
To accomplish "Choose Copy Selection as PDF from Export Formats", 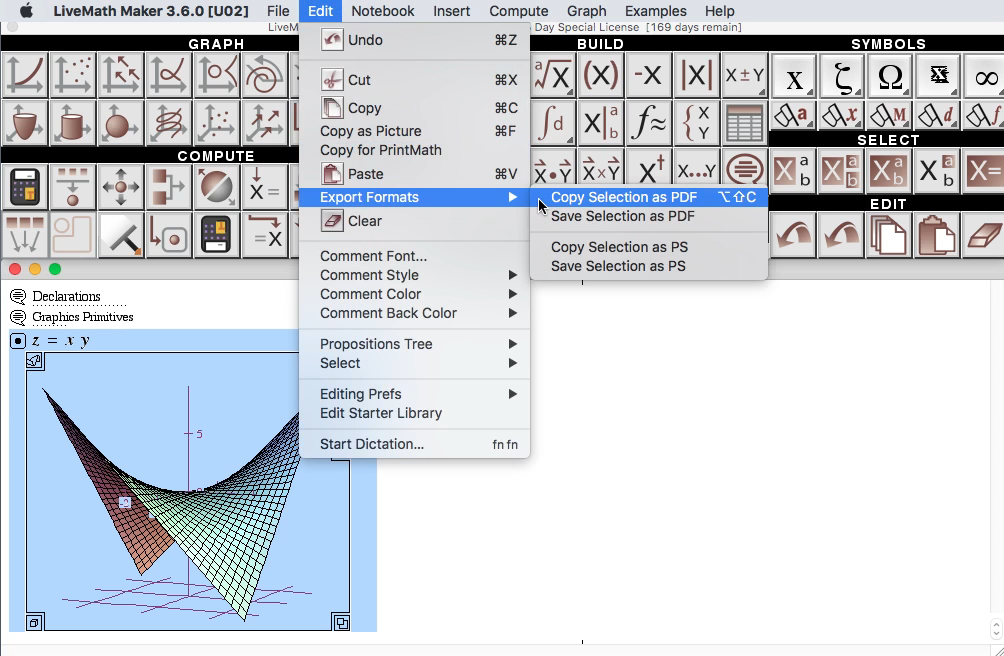I will [x=624, y=197].
